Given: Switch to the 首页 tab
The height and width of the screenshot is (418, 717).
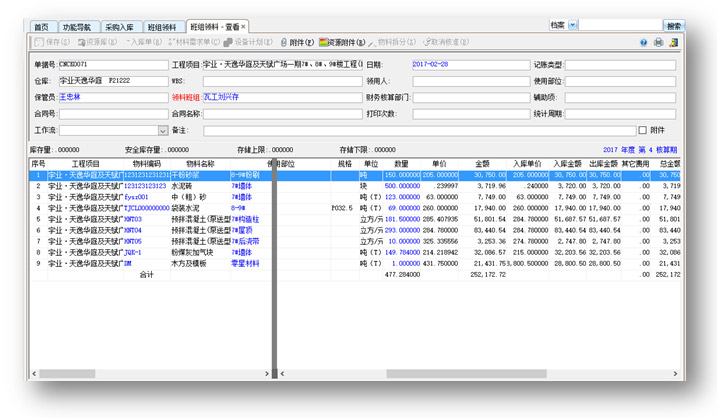Looking at the screenshot, I should coord(42,27).
